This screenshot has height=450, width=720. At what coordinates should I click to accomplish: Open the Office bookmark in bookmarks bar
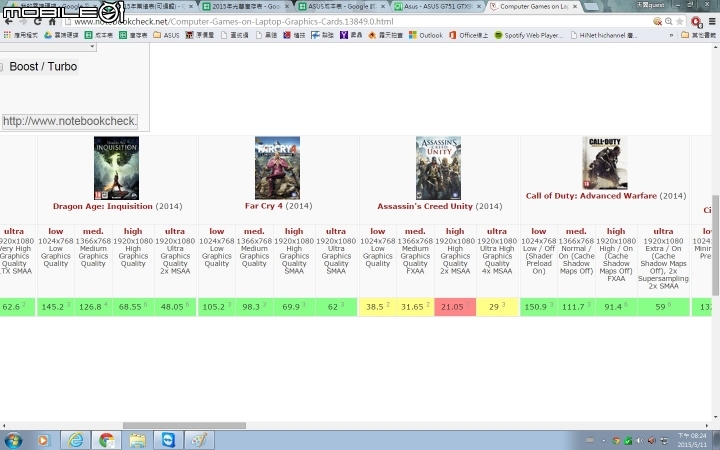coord(468,35)
